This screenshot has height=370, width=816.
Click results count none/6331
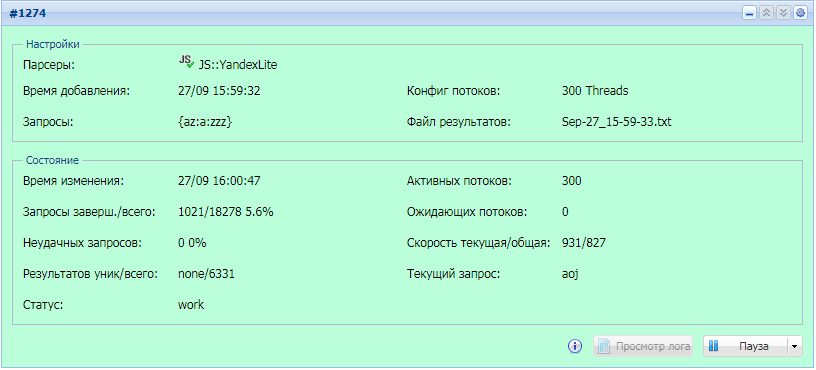pyautogui.click(x=206, y=274)
